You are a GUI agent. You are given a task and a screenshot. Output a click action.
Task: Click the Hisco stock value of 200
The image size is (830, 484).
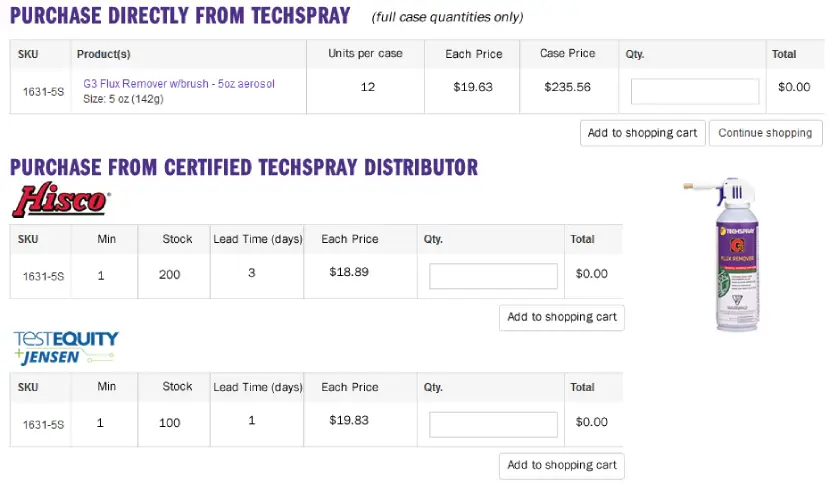(x=170, y=274)
